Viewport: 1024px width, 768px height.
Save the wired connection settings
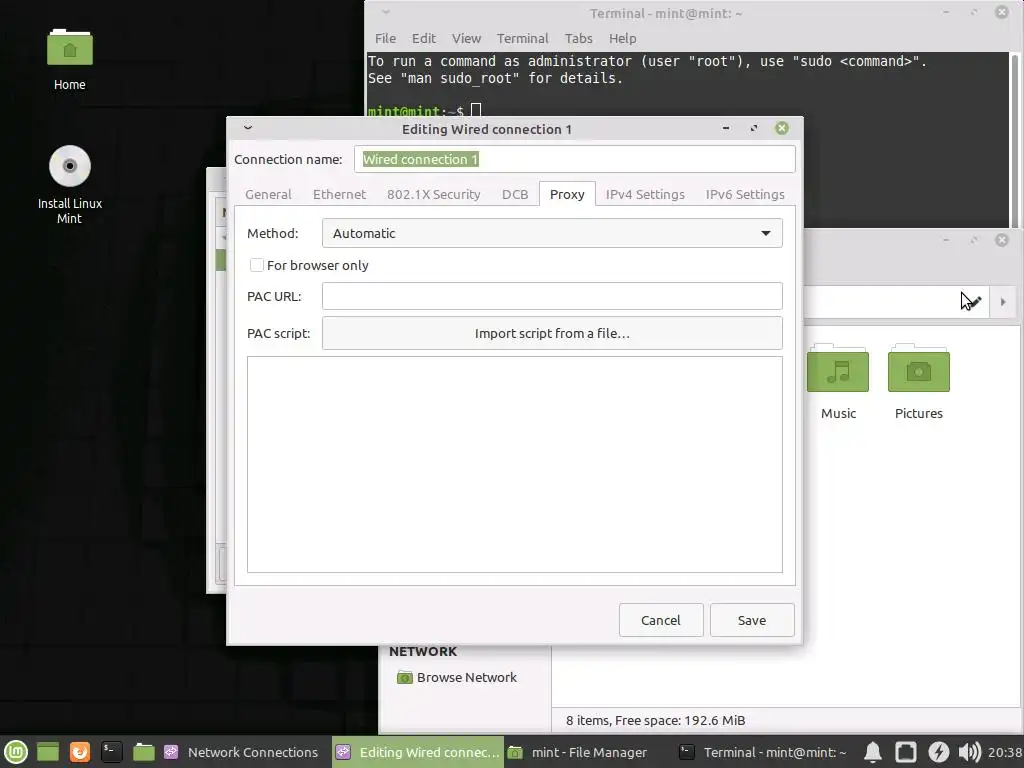[752, 620]
